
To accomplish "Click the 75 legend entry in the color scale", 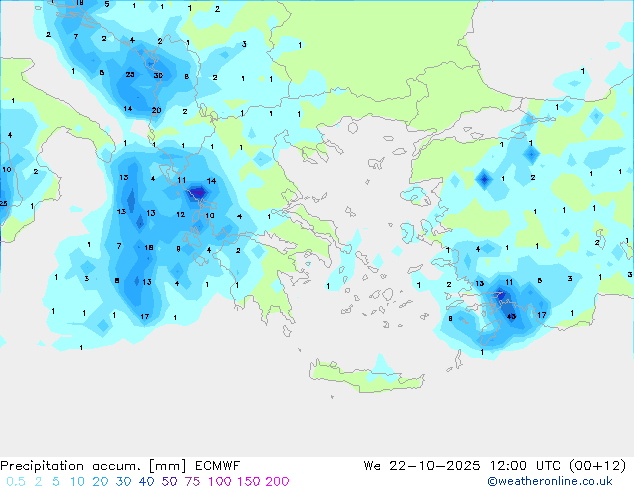I will pos(192,482).
